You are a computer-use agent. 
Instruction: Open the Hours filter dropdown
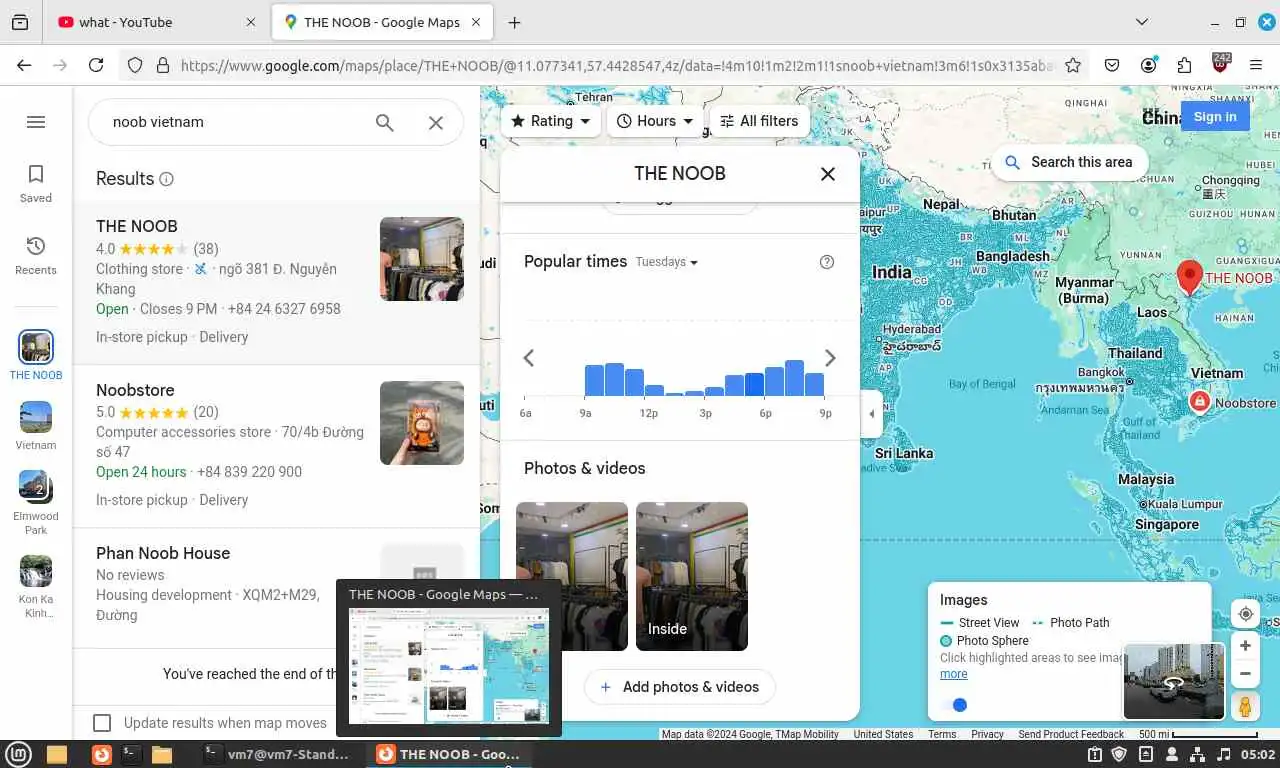pyautogui.click(x=655, y=121)
